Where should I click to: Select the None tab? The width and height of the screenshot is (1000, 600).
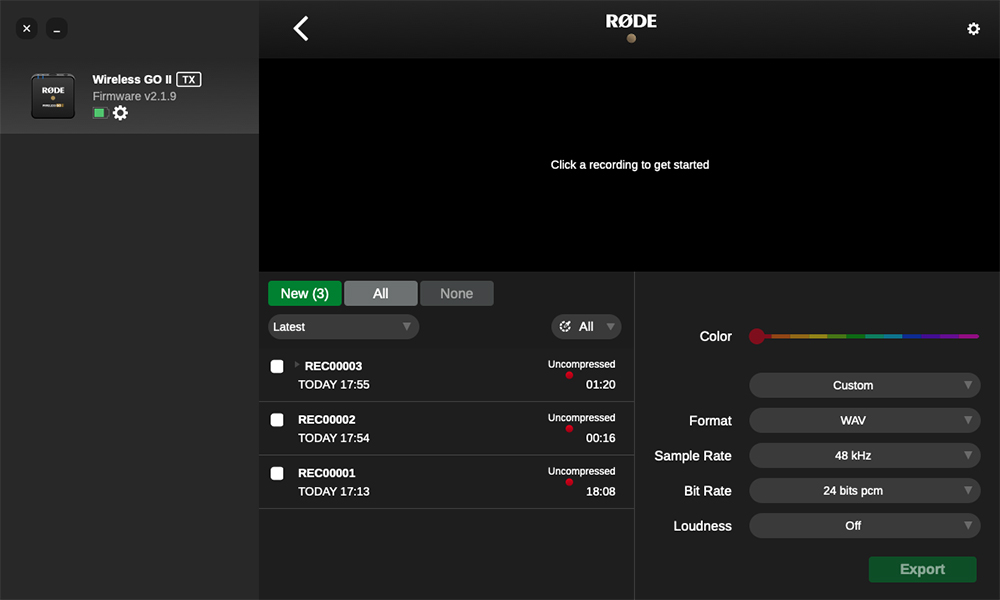(x=457, y=293)
